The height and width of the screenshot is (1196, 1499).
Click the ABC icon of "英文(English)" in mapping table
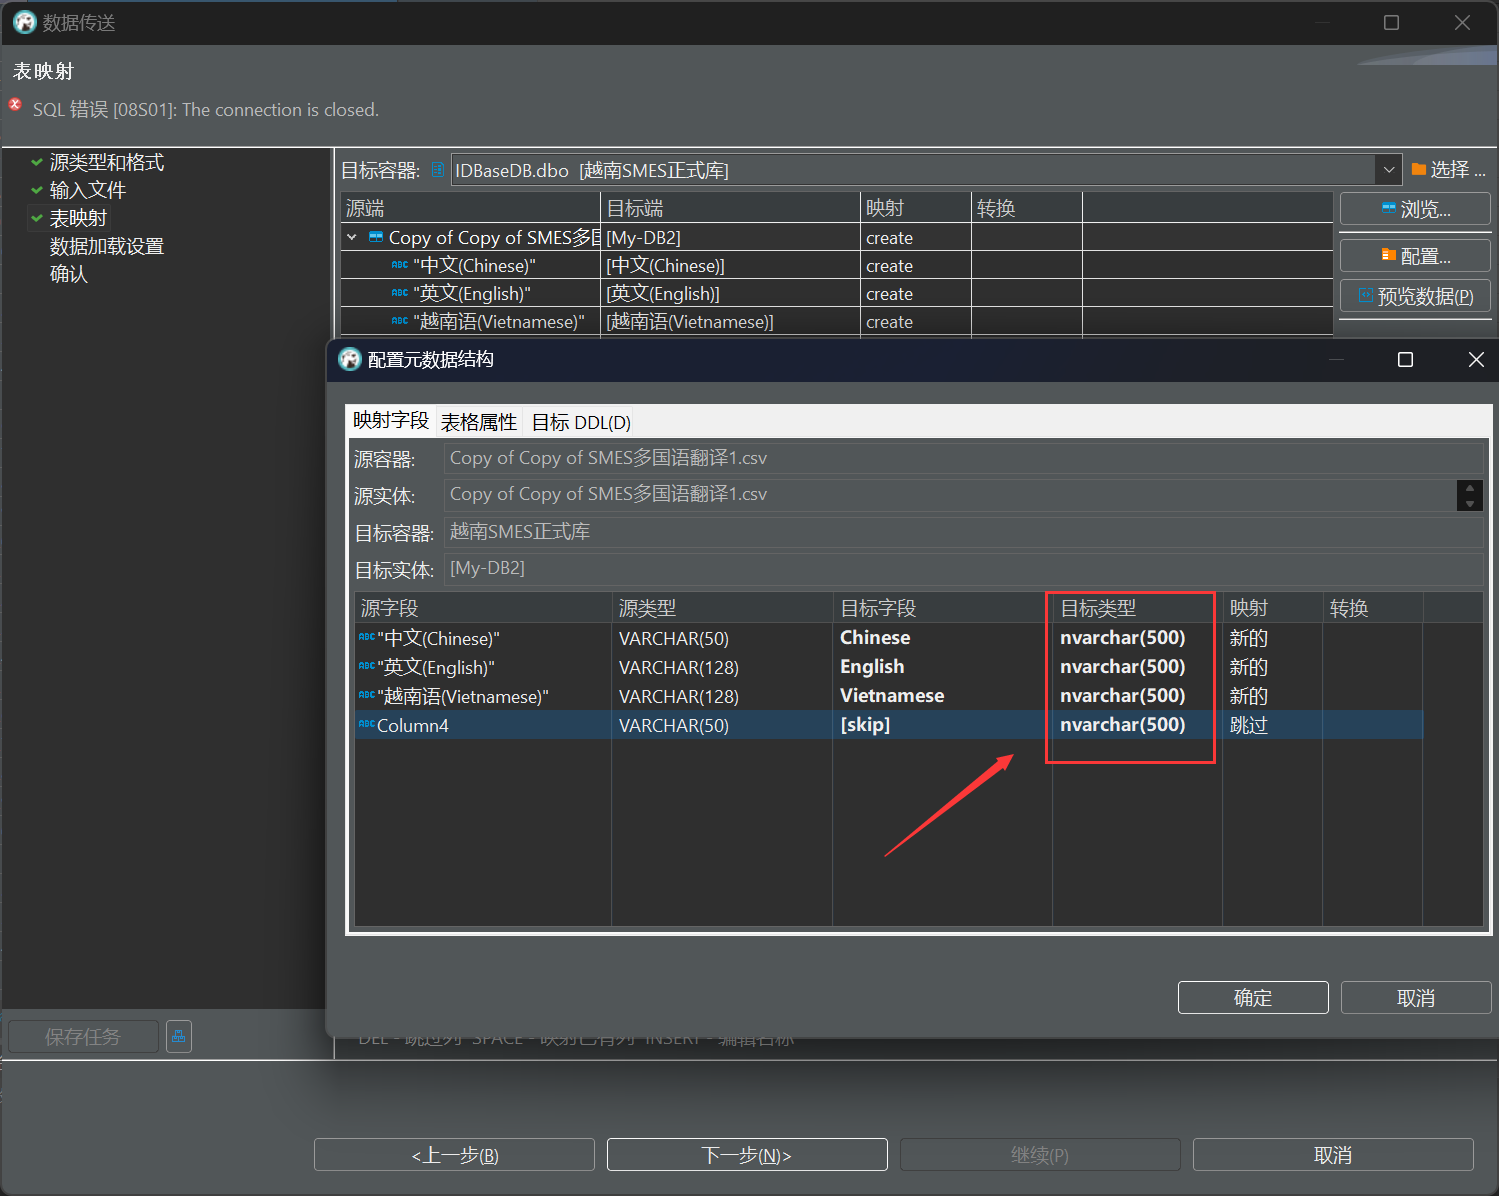[x=399, y=293]
